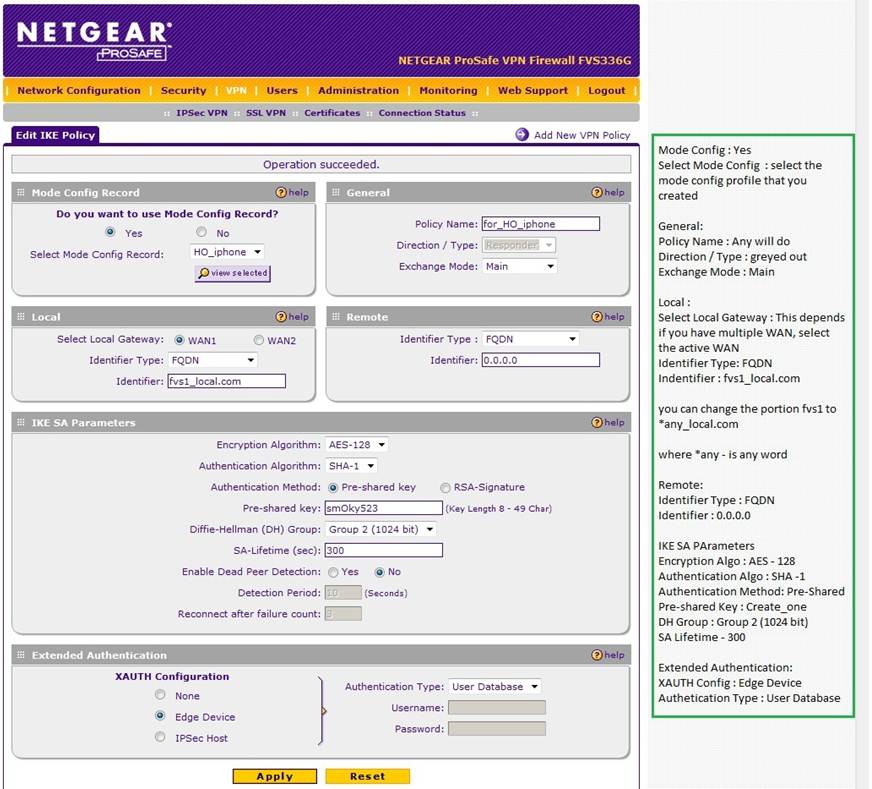Viewport: 872px width, 789px height.
Task: Click the Operation succeeded message
Action: tap(321, 165)
